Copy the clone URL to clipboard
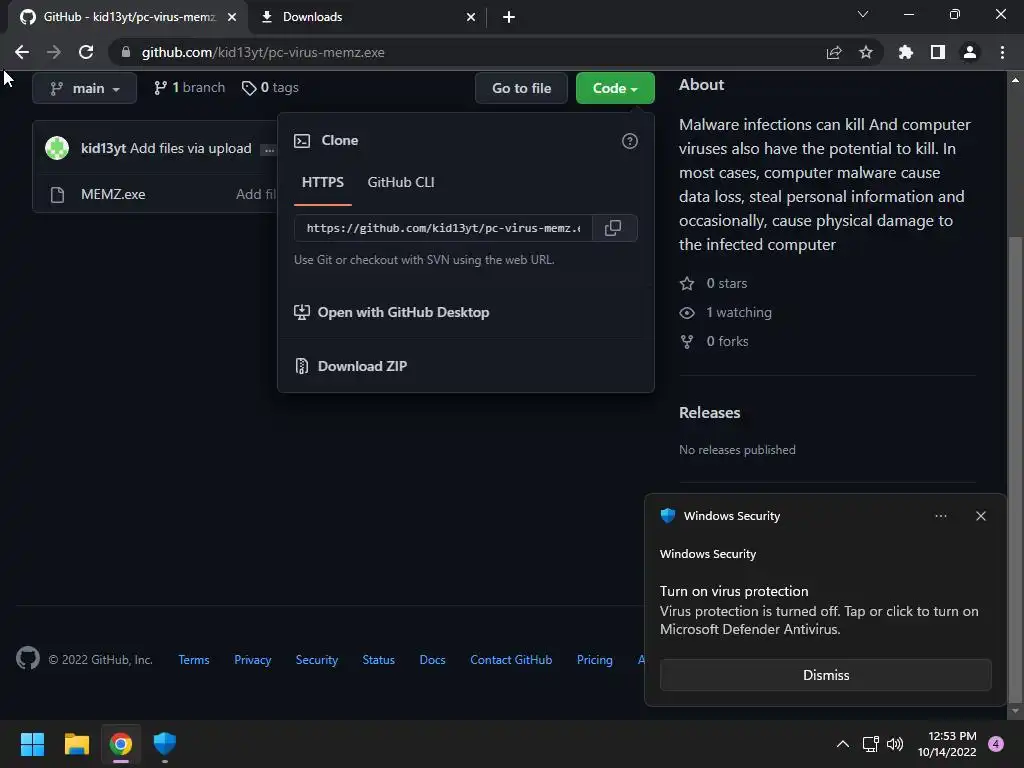The width and height of the screenshot is (1024, 768). 614,228
